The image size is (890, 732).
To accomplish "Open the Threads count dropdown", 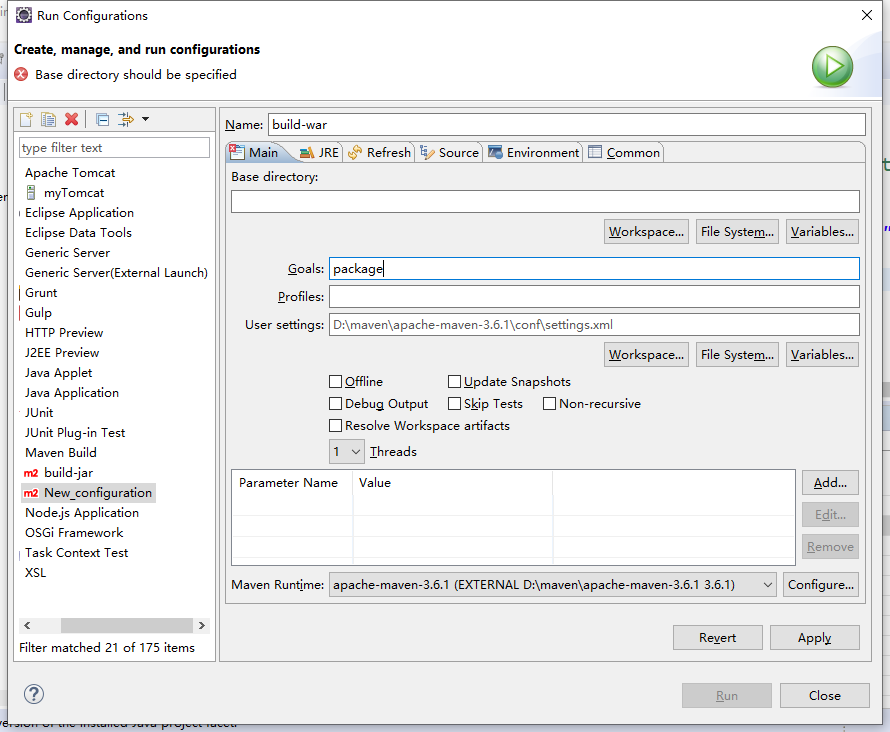I will (347, 452).
